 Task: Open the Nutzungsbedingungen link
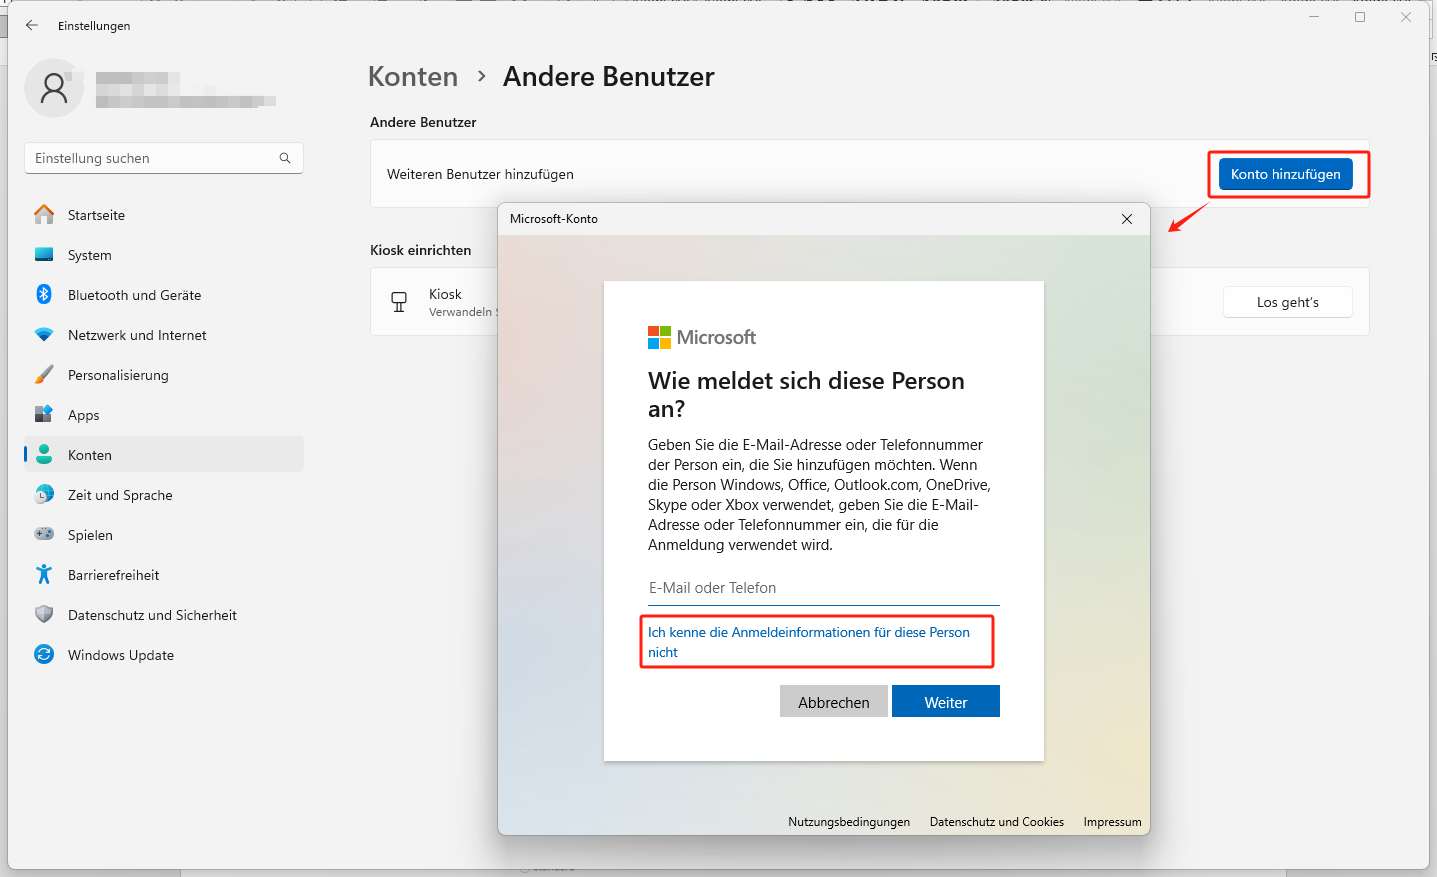[849, 822]
